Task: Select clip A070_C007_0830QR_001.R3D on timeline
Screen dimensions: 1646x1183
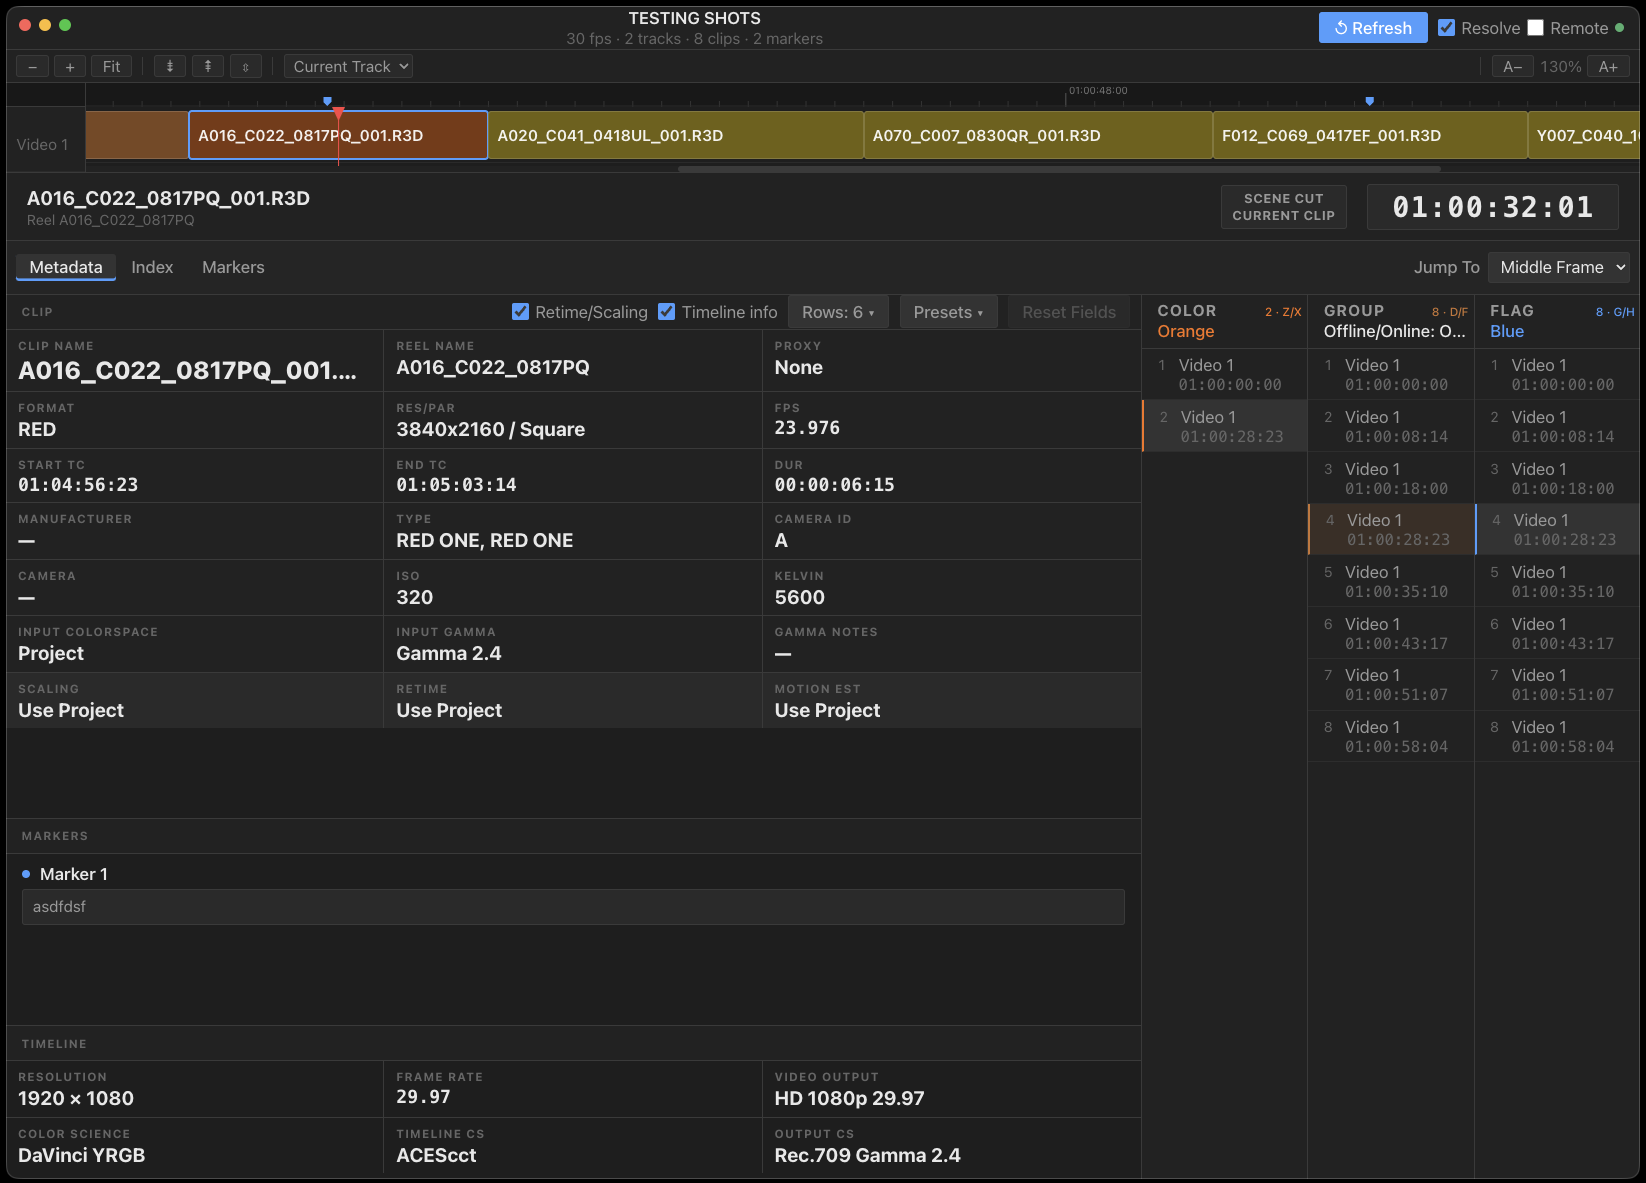Action: click(x=1038, y=135)
